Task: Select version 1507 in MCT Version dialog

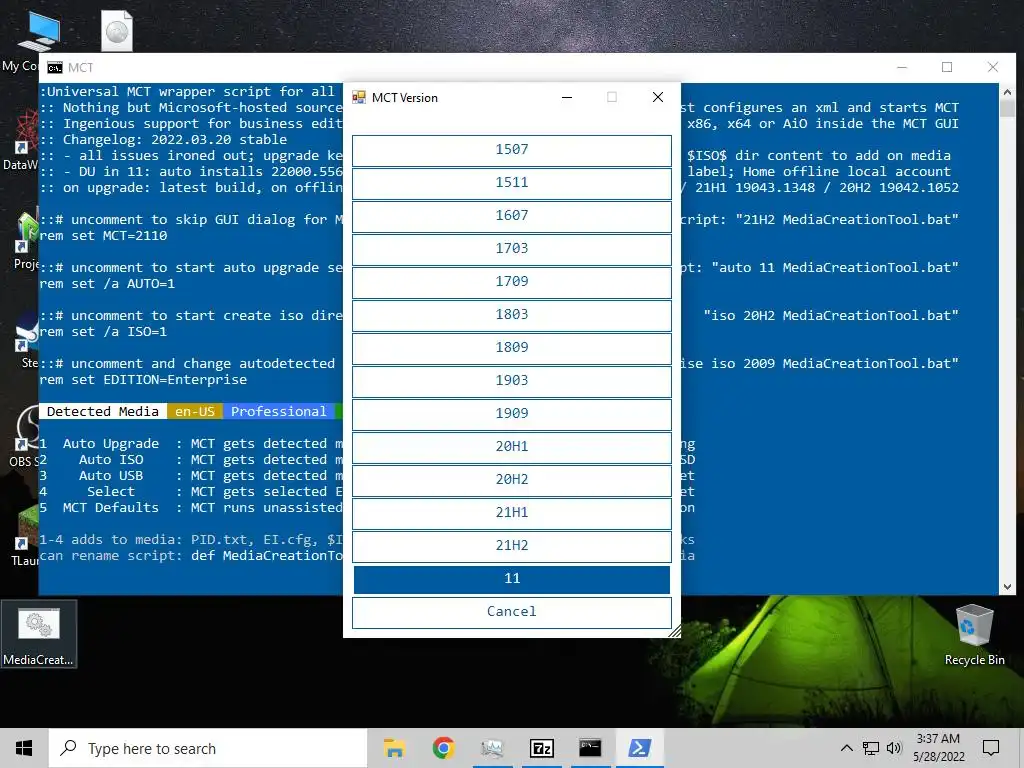Action: pos(511,150)
